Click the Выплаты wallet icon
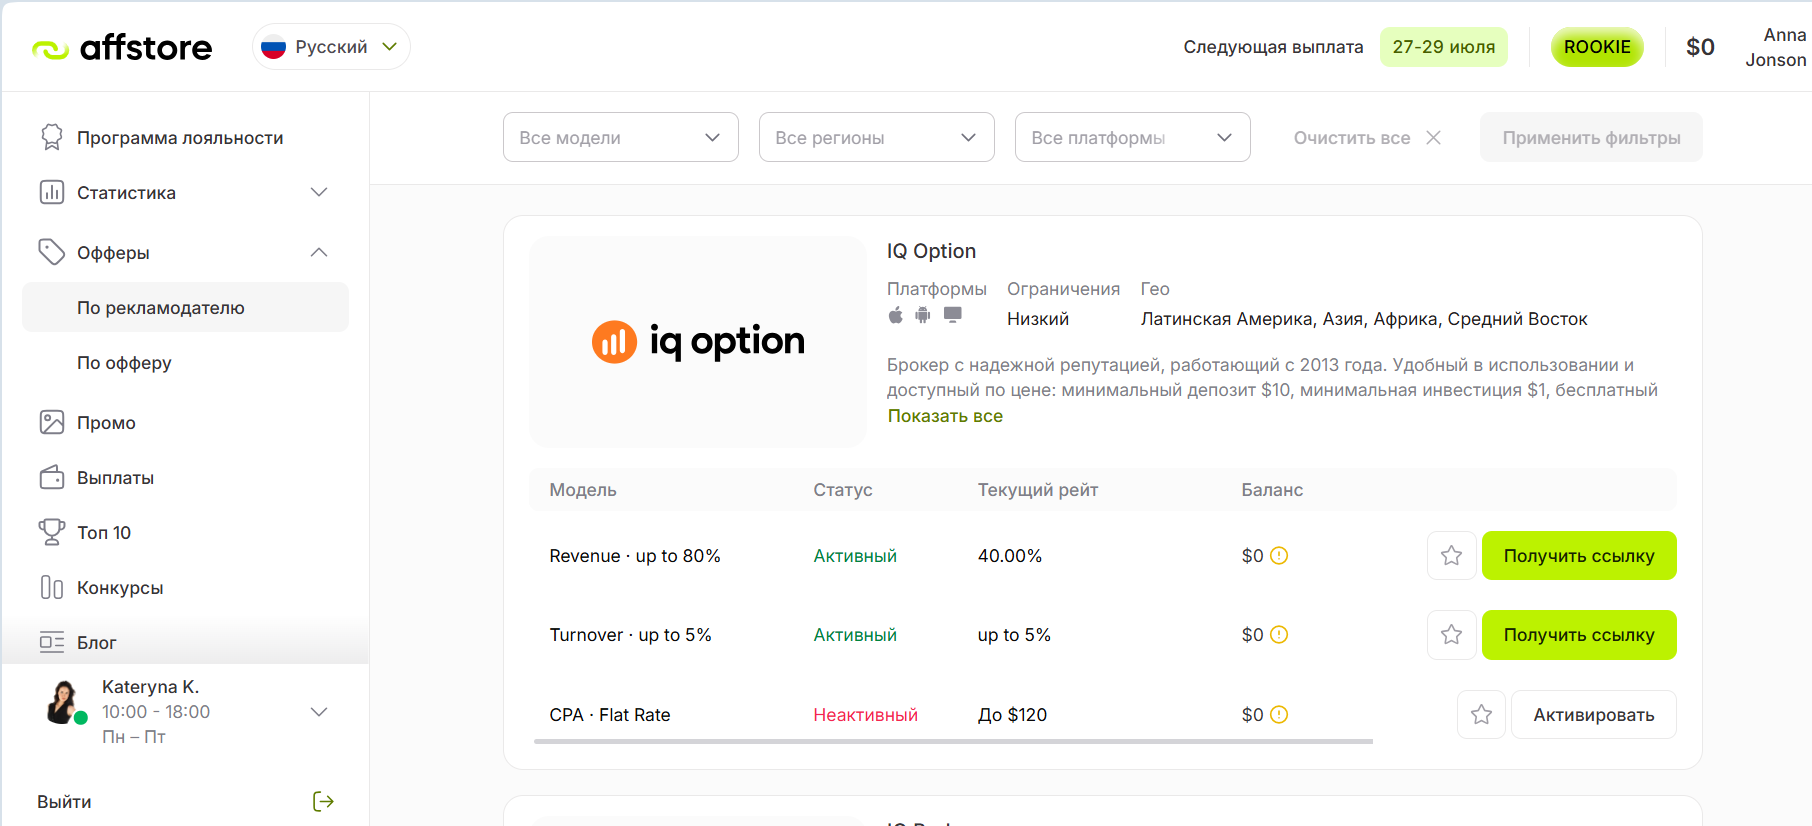The height and width of the screenshot is (826, 1812). pyautogui.click(x=52, y=477)
